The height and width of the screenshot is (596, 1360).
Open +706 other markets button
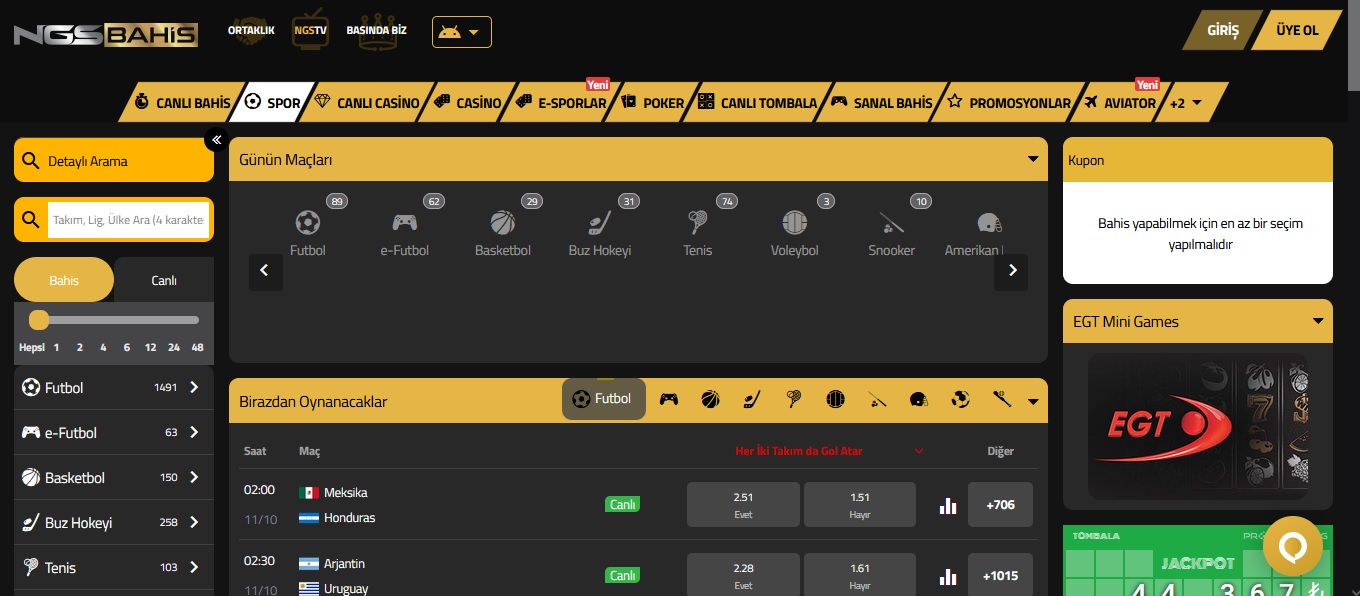[1000, 505]
